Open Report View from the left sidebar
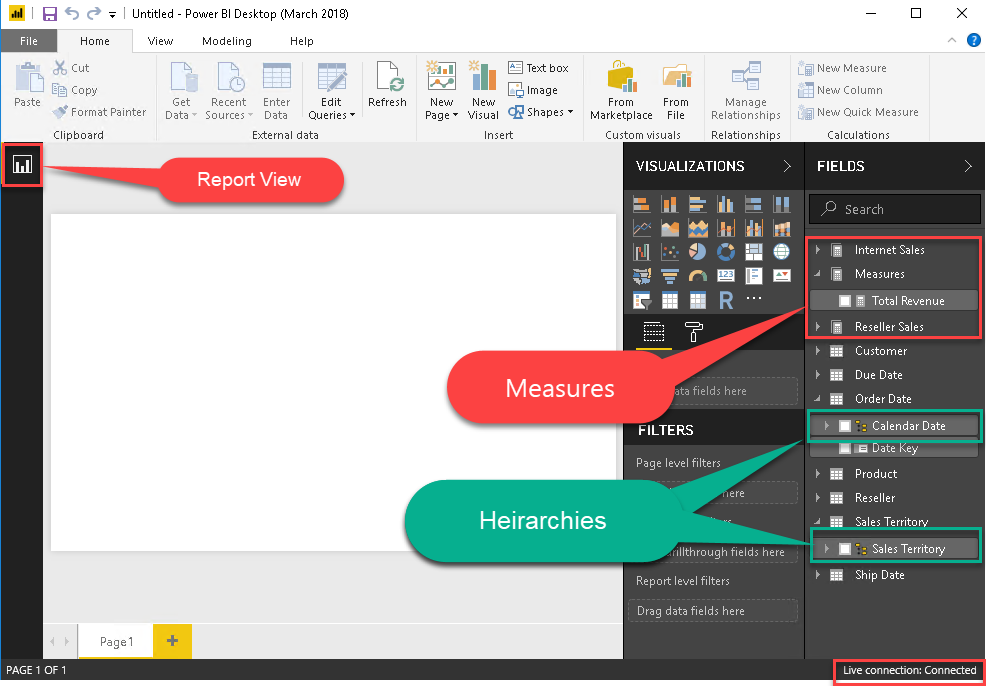The width and height of the screenshot is (986, 686). tap(22, 164)
